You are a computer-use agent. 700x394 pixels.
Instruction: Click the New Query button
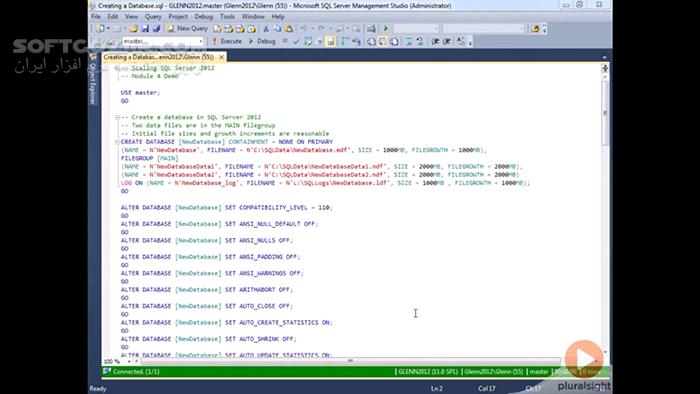[187, 29]
